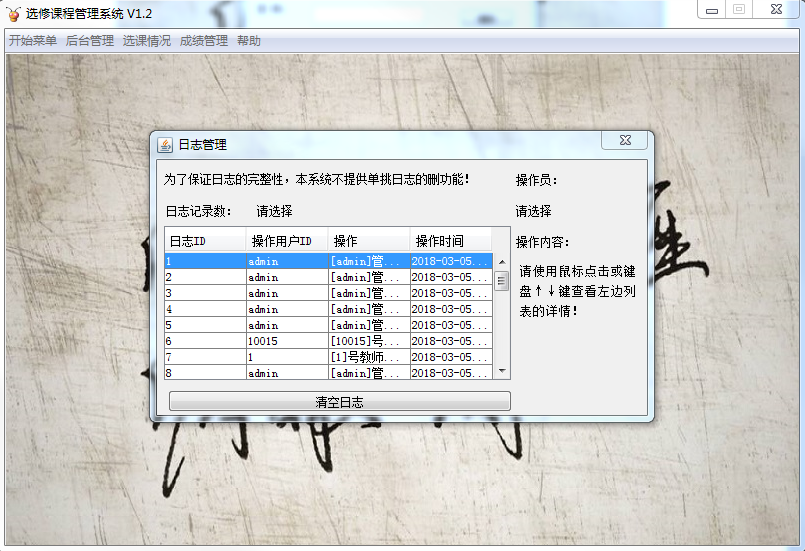Click the app icon beside 选修课程管理系统 title
The width and height of the screenshot is (805, 551).
tap(13, 13)
